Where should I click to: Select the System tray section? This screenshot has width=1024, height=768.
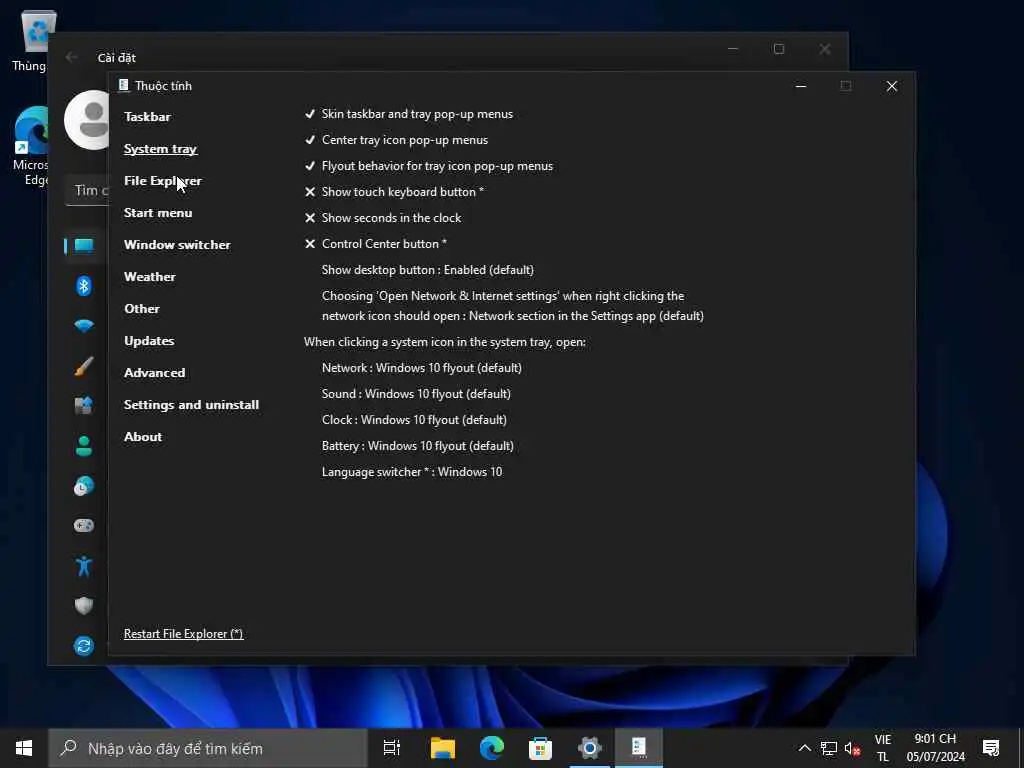coord(160,149)
